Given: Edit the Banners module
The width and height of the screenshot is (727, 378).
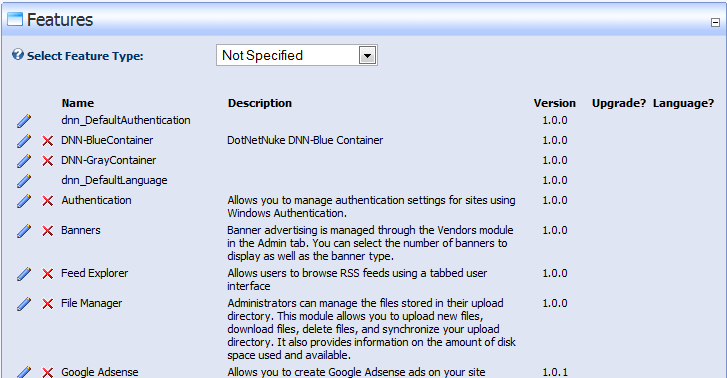Looking at the screenshot, I should (x=24, y=231).
